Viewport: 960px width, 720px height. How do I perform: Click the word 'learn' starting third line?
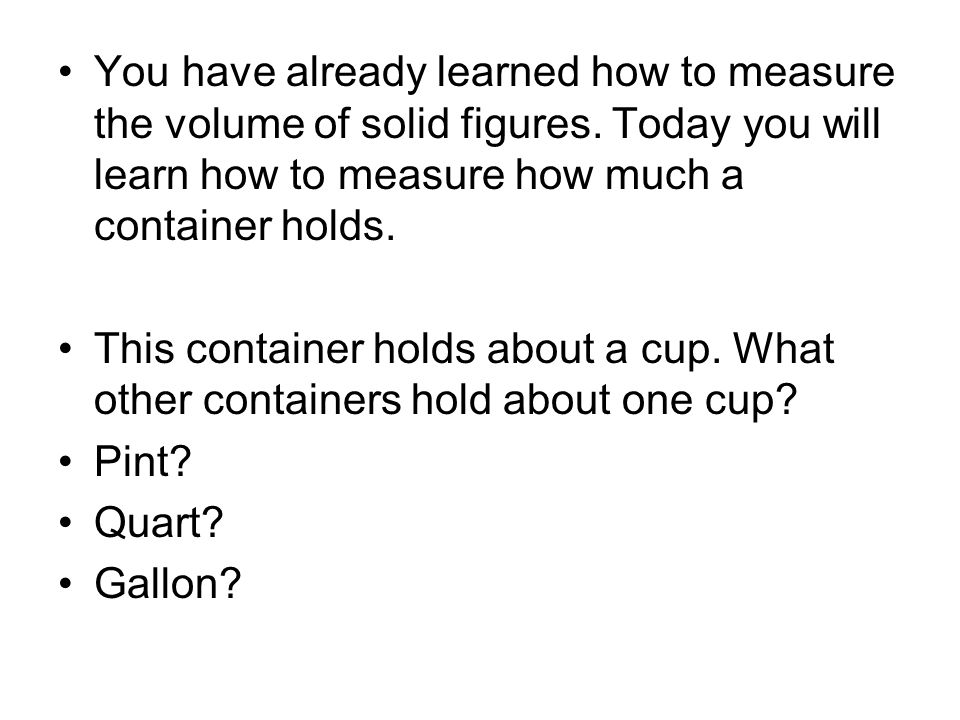coord(141,174)
